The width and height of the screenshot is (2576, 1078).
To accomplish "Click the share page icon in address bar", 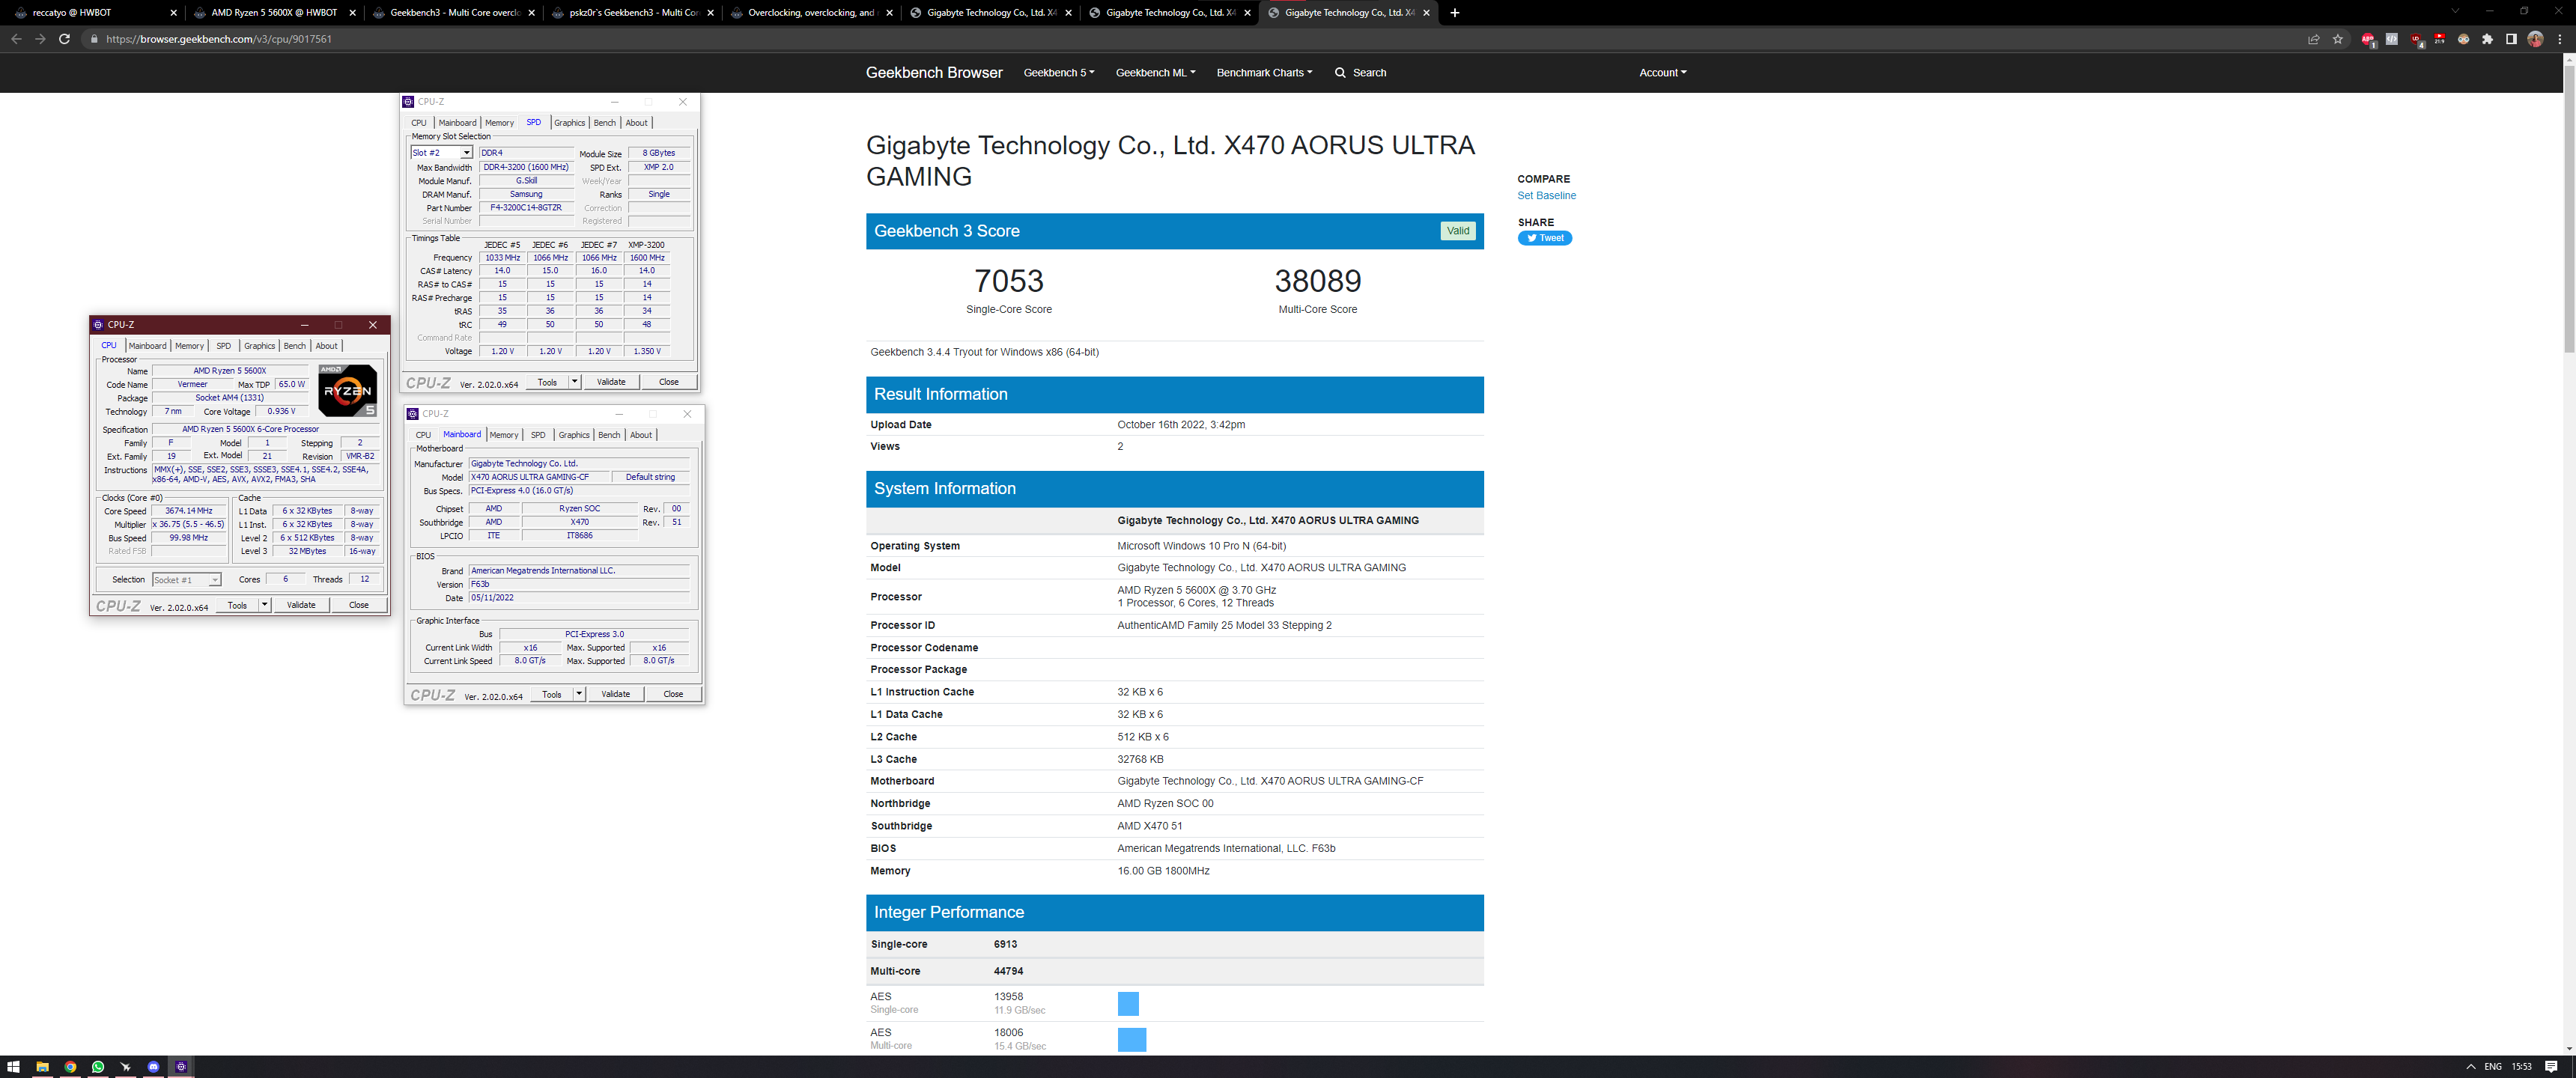I will tap(2313, 39).
